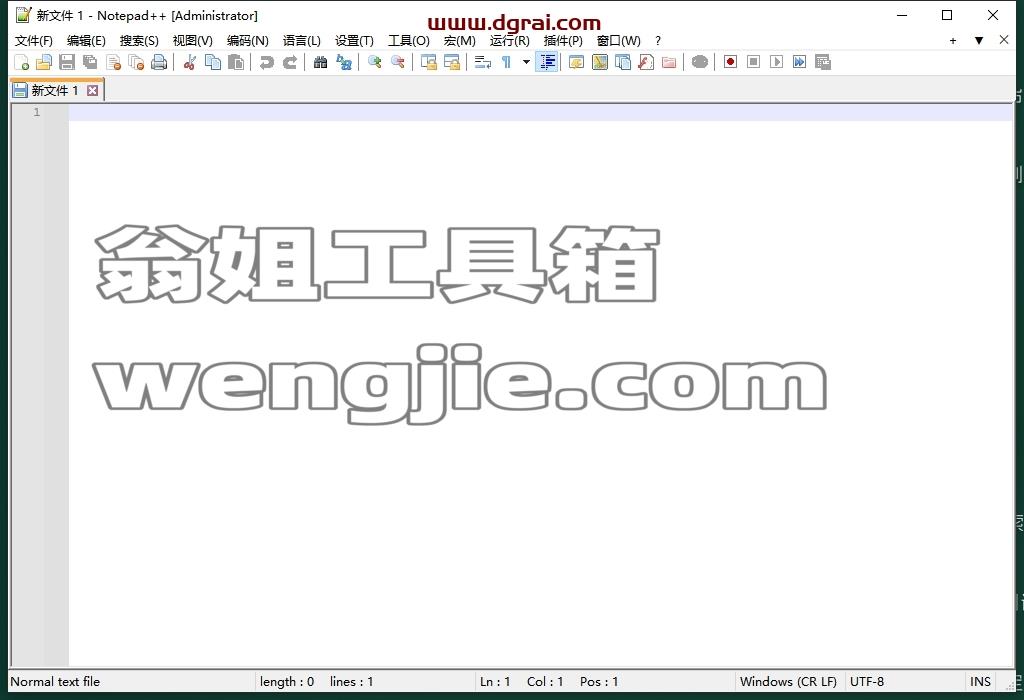Toggle synchronized vertical scrolling
Screen dimensions: 1024x700
pyautogui.click(x=428, y=62)
